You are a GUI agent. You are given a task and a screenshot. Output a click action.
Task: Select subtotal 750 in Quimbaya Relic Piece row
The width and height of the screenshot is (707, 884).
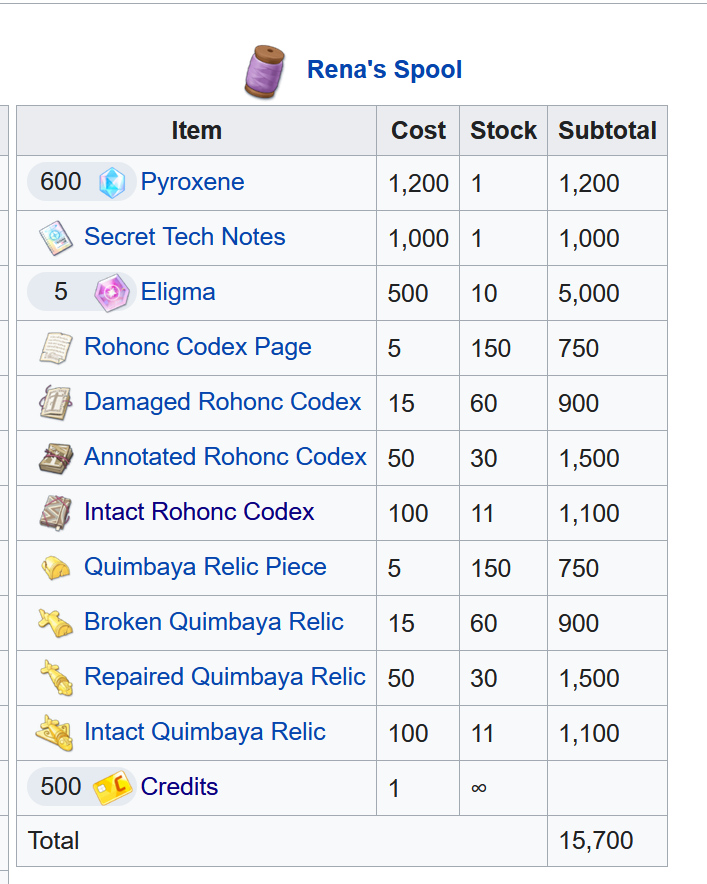pyautogui.click(x=578, y=568)
